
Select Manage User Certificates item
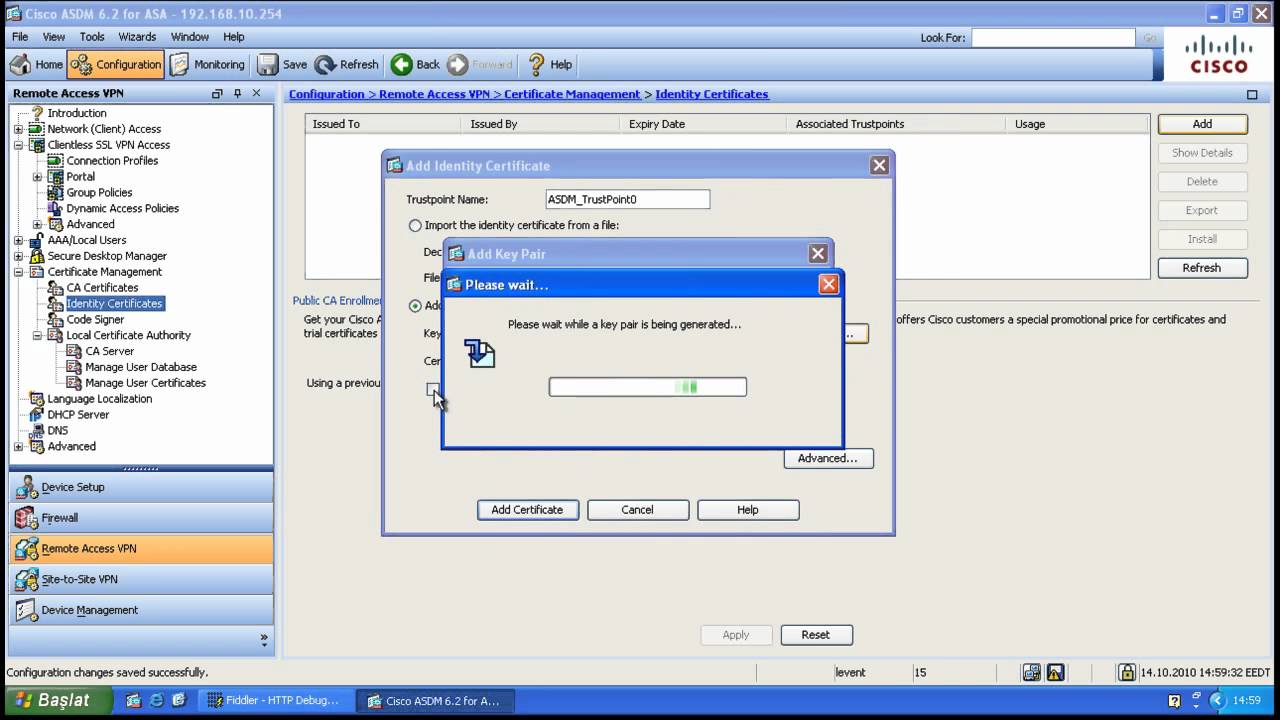tap(145, 383)
